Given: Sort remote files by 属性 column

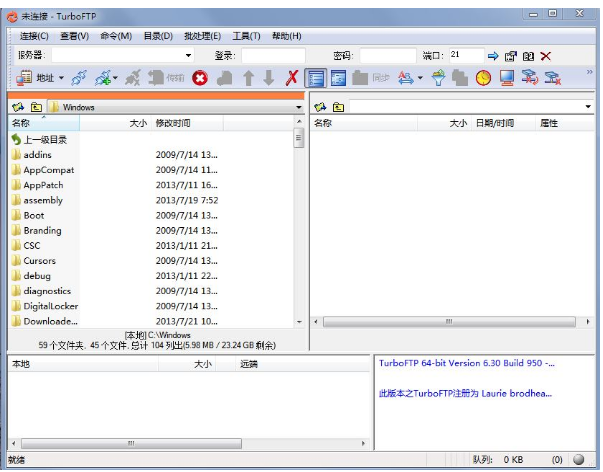Looking at the screenshot, I should pyautogui.click(x=565, y=123).
